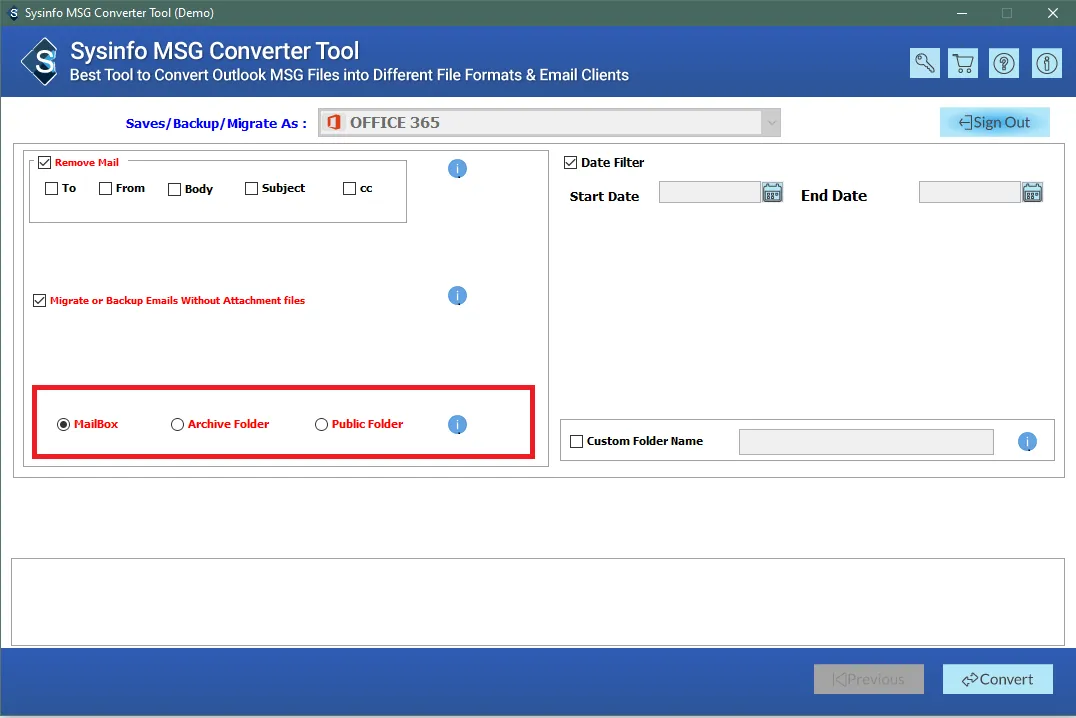This screenshot has height=718, width=1076.
Task: Check the Subject checkbox
Action: 251,188
